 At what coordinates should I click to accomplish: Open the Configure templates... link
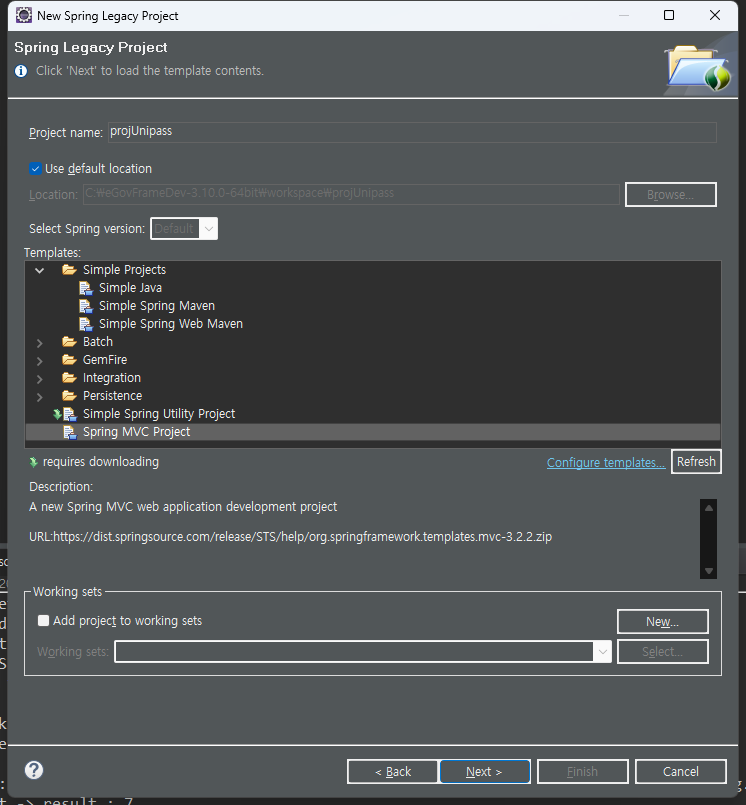606,463
